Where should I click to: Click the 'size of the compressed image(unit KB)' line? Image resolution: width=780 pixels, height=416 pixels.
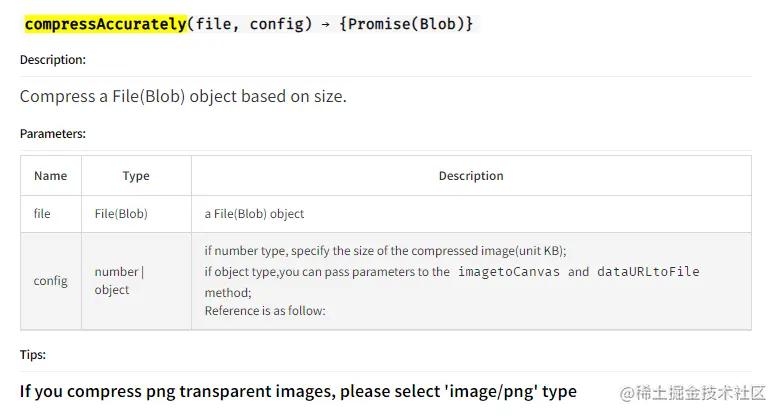386,250
